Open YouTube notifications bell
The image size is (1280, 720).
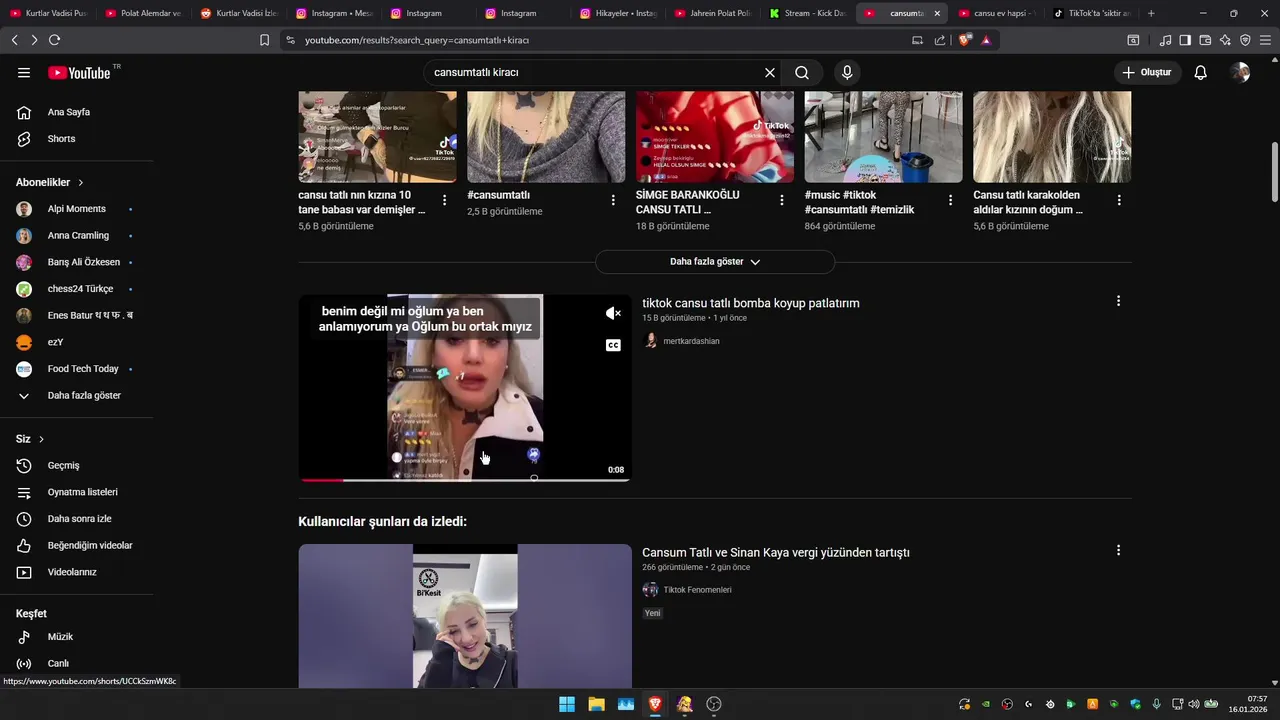1201,73
